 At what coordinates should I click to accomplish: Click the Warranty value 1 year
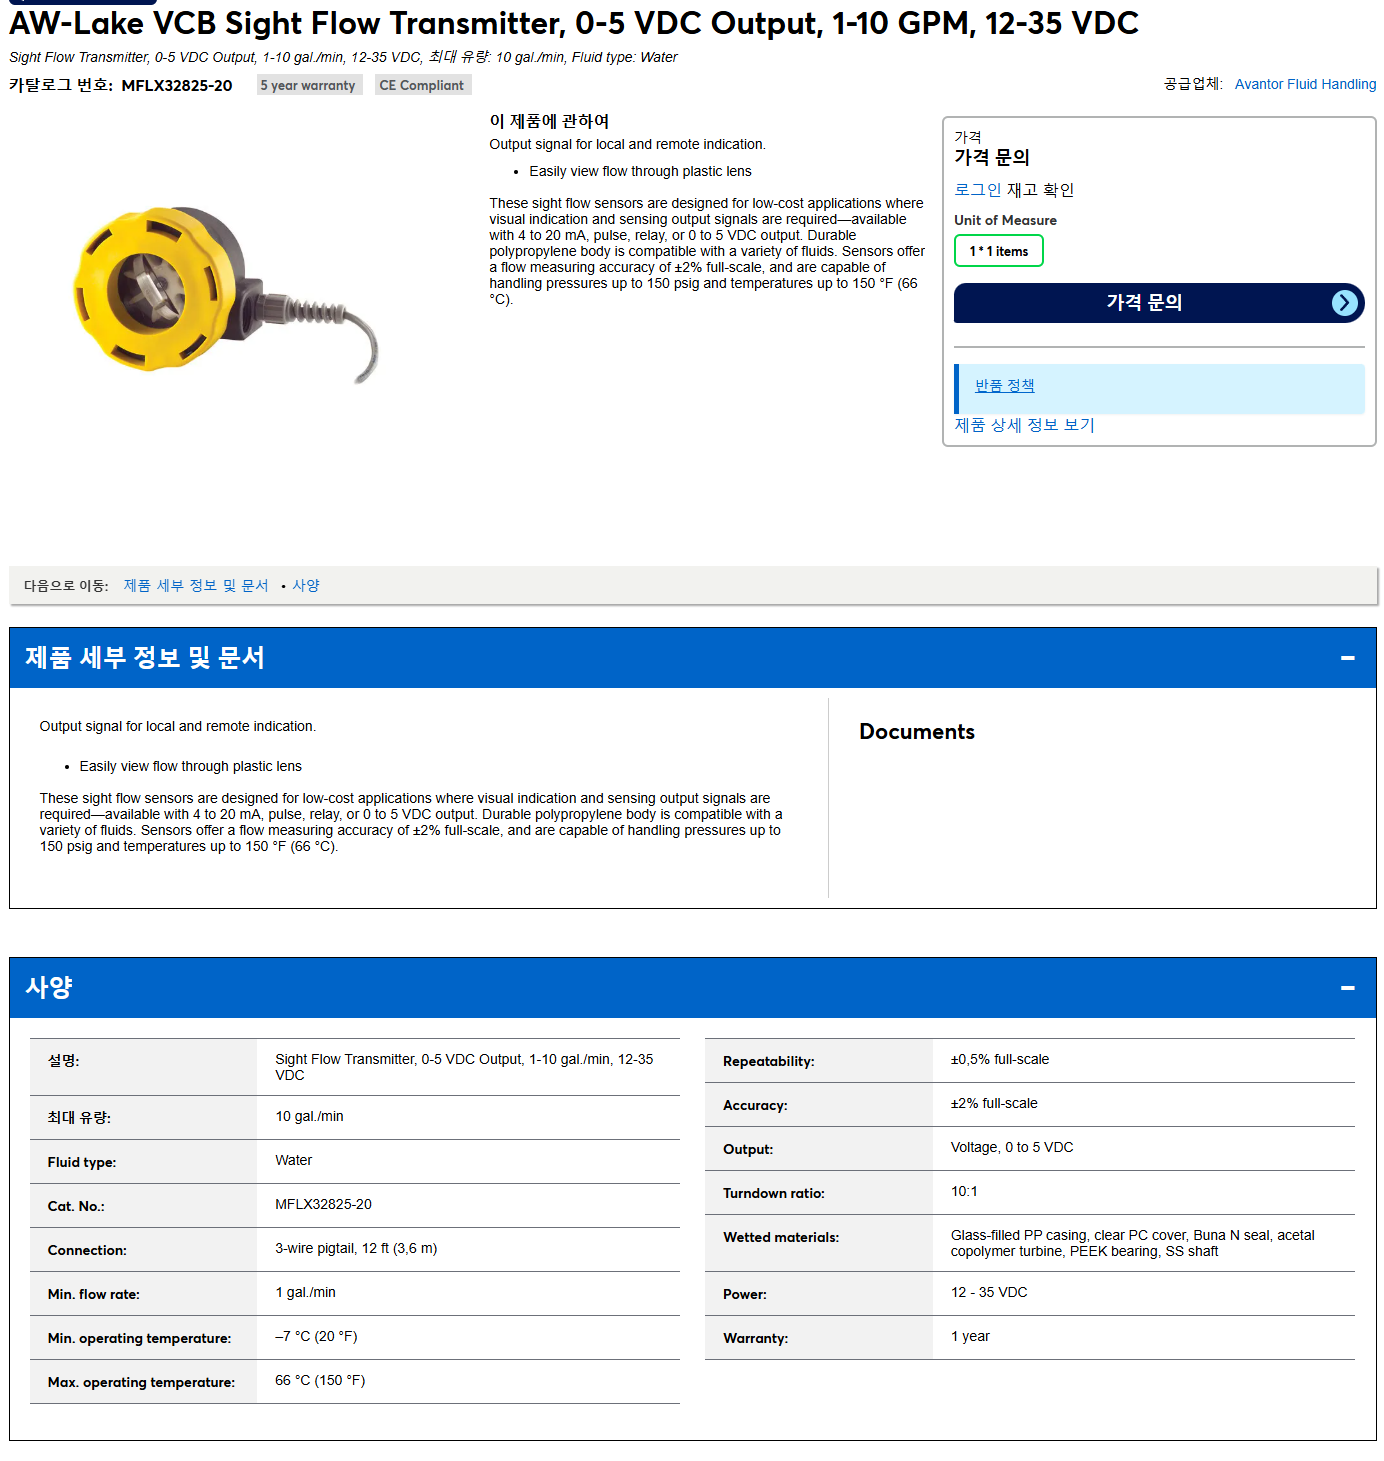point(970,1337)
